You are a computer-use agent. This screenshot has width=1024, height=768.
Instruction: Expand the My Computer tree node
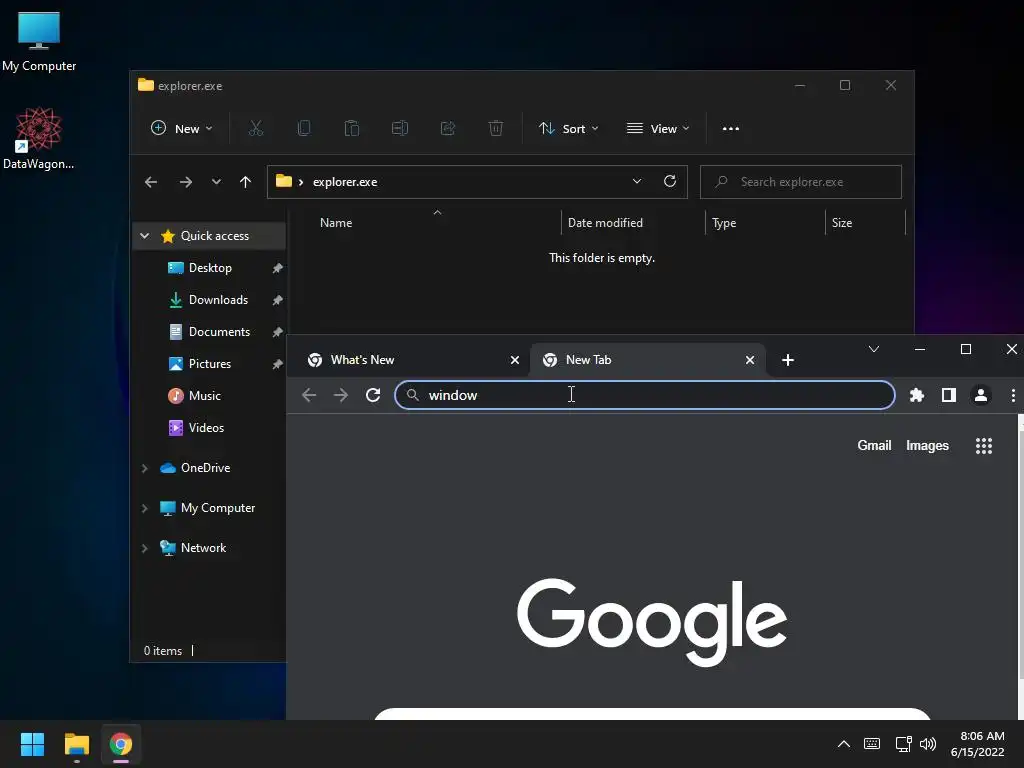[x=145, y=508]
